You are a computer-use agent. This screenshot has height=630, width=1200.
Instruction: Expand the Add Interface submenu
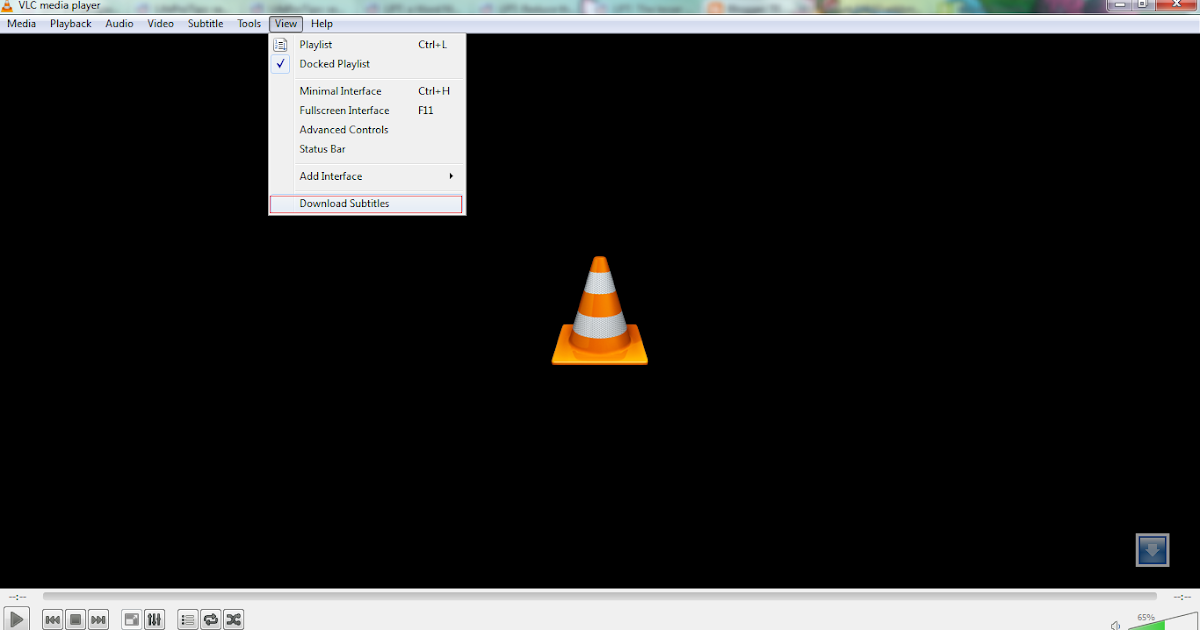click(367, 176)
